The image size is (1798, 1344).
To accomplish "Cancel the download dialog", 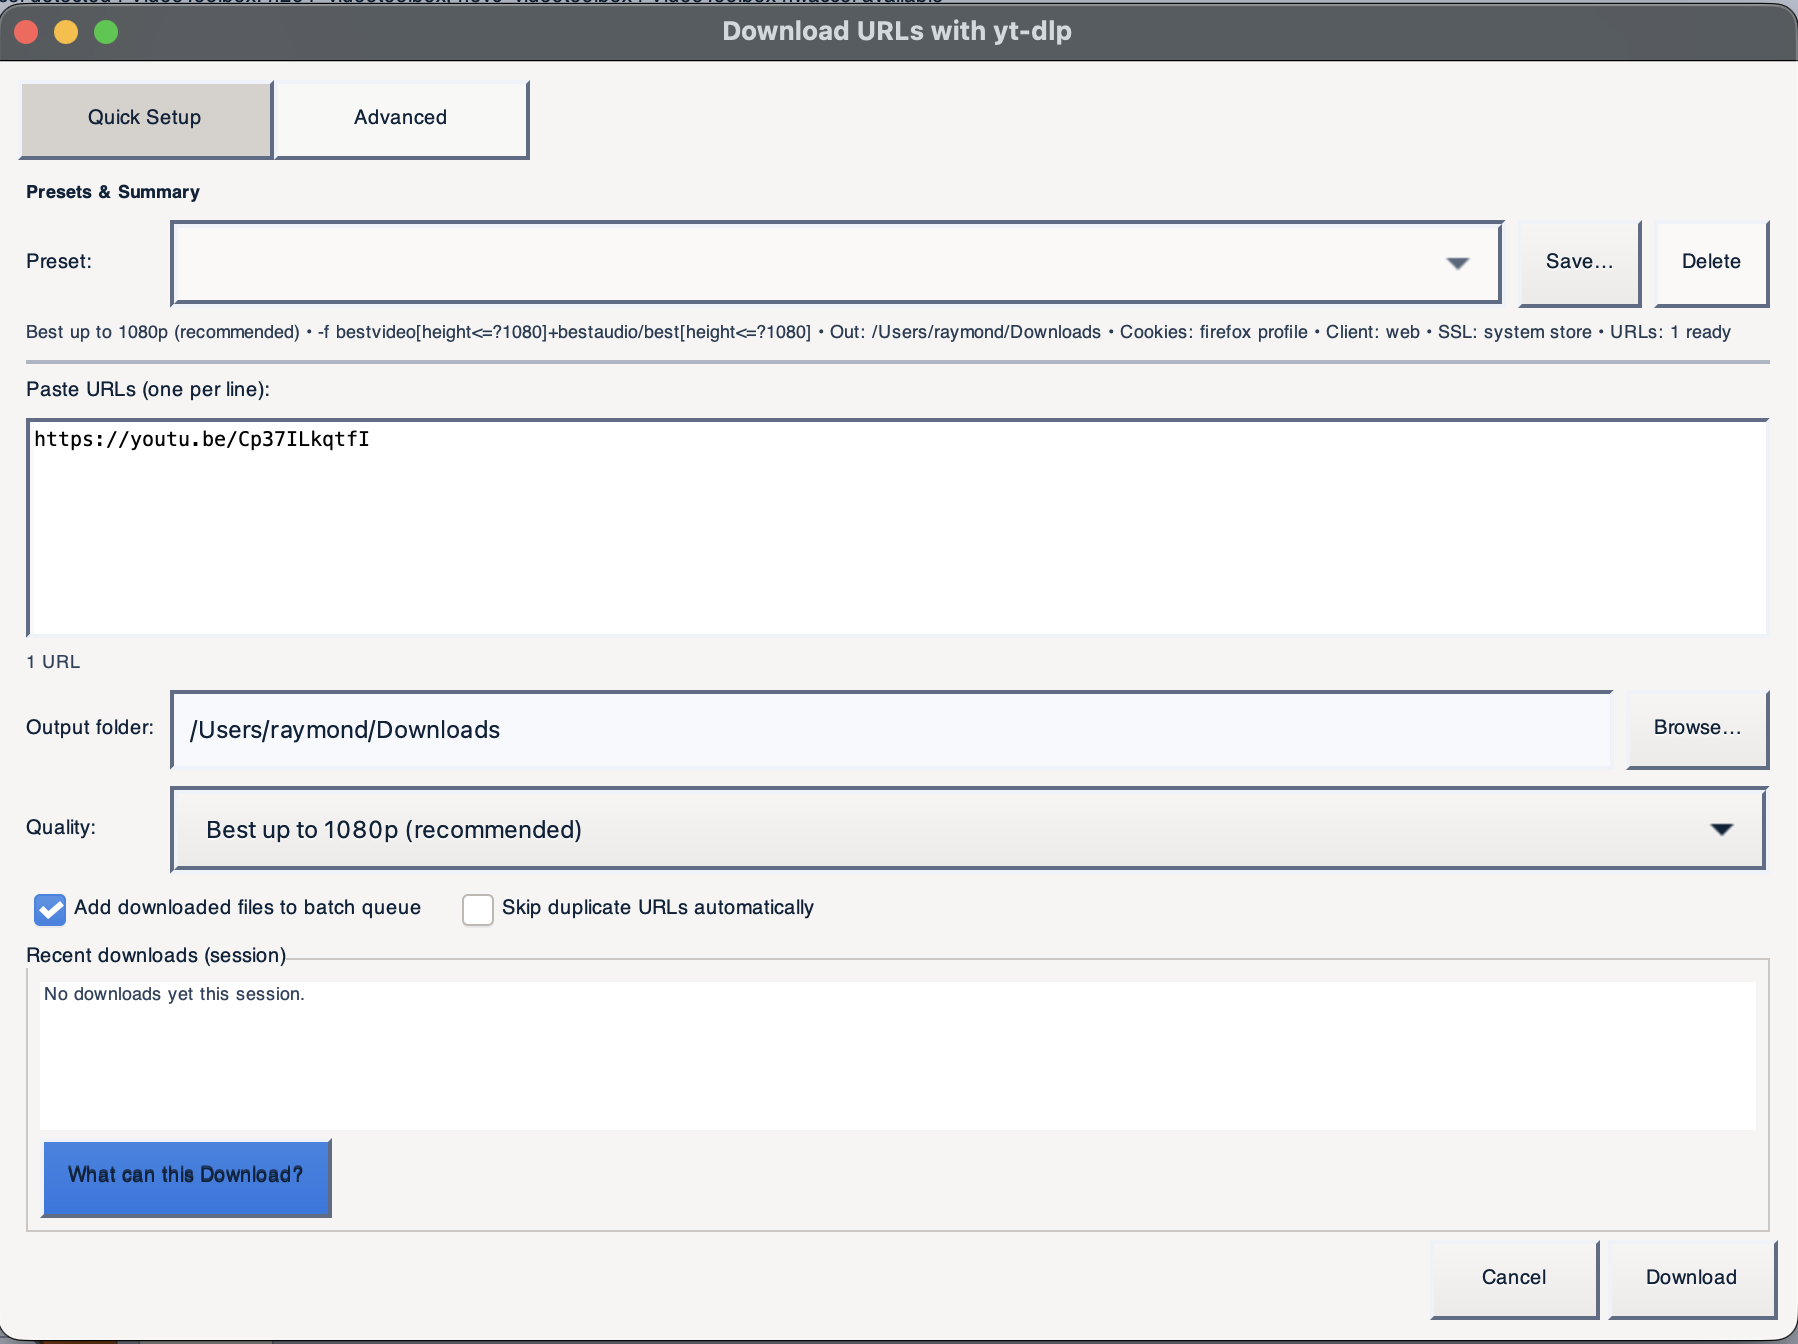I will coord(1513,1277).
